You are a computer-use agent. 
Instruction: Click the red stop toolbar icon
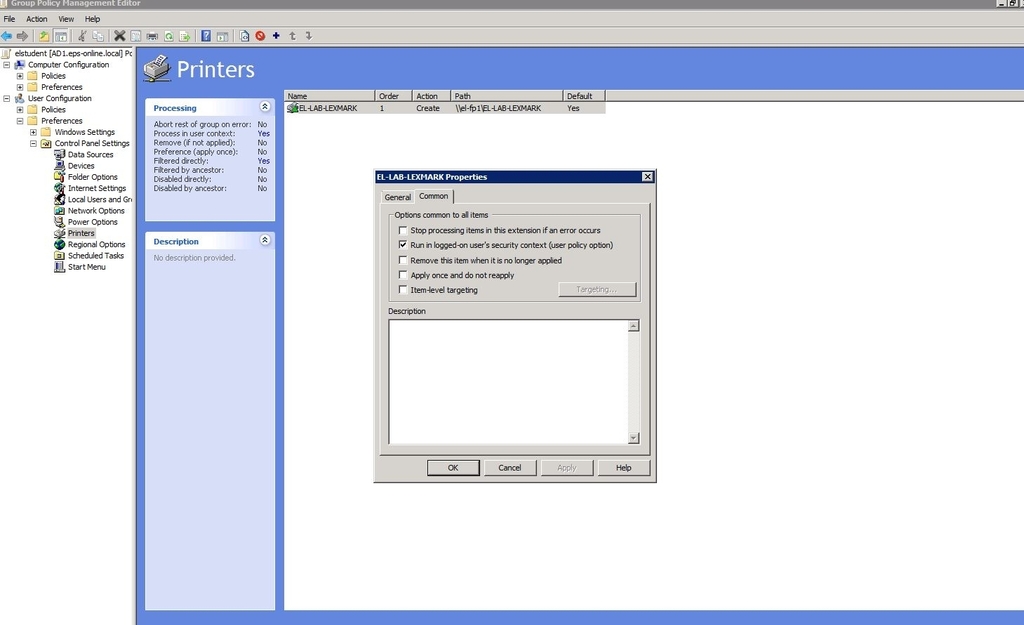click(259, 36)
